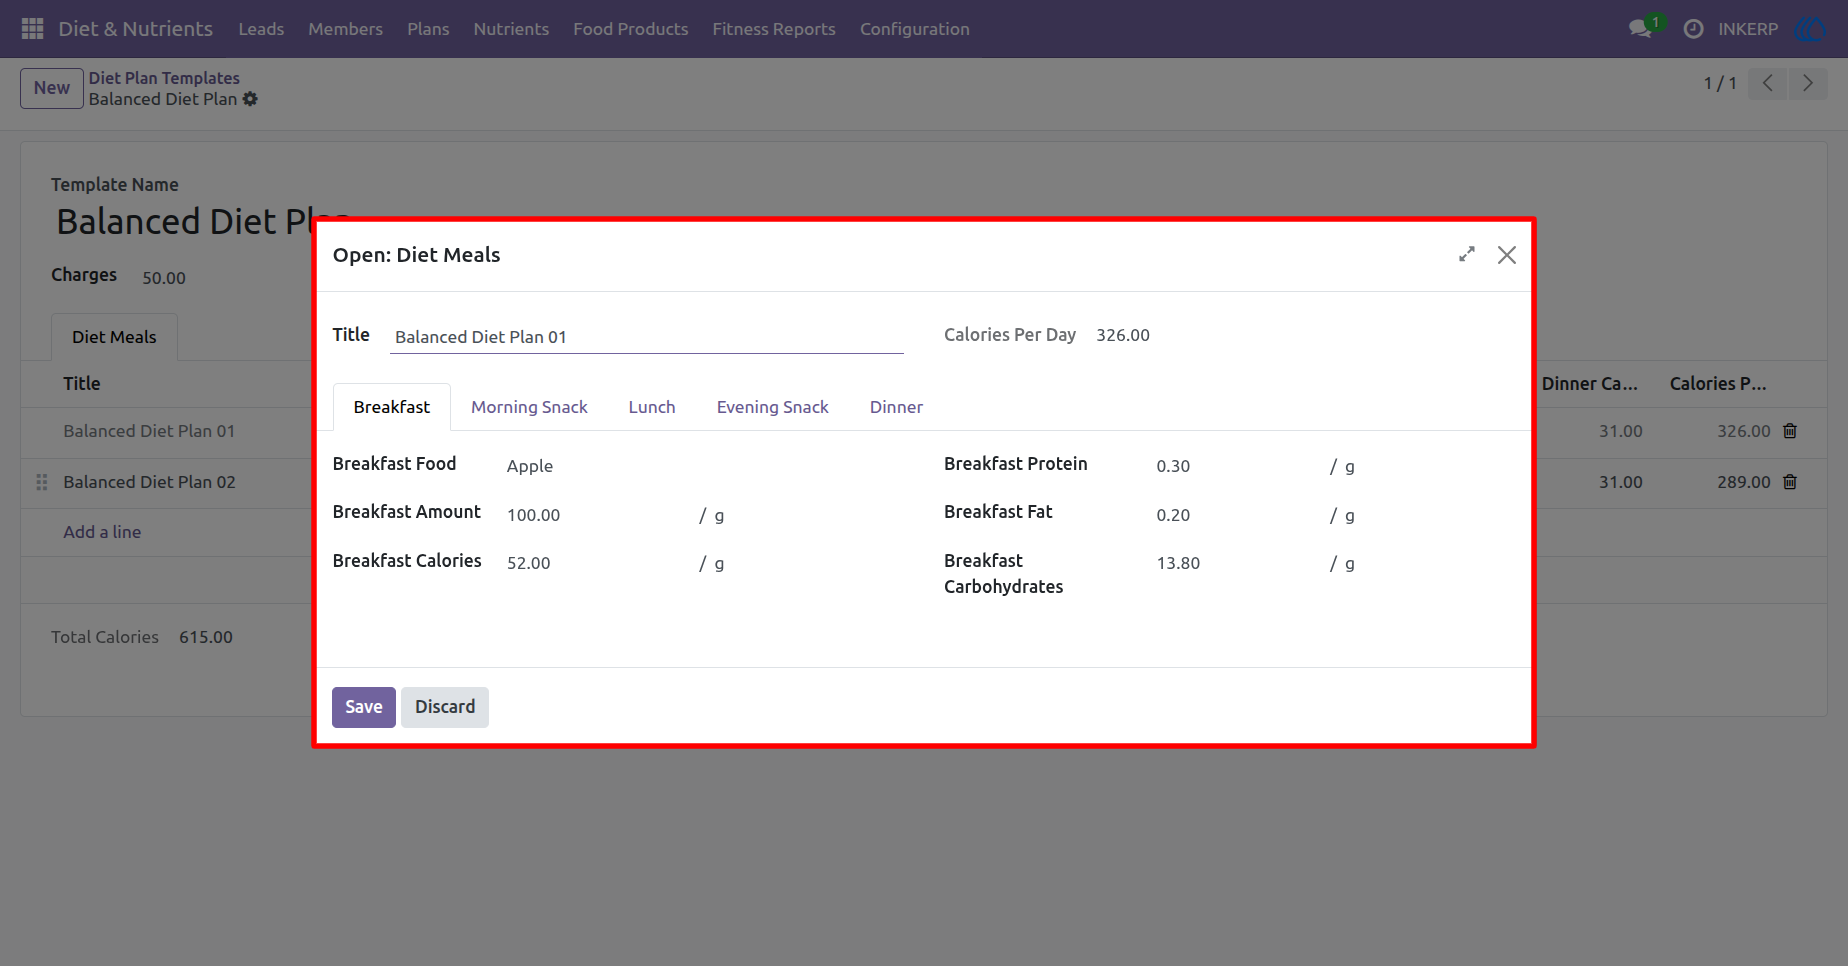Open the gear actions menu near the title

(250, 99)
